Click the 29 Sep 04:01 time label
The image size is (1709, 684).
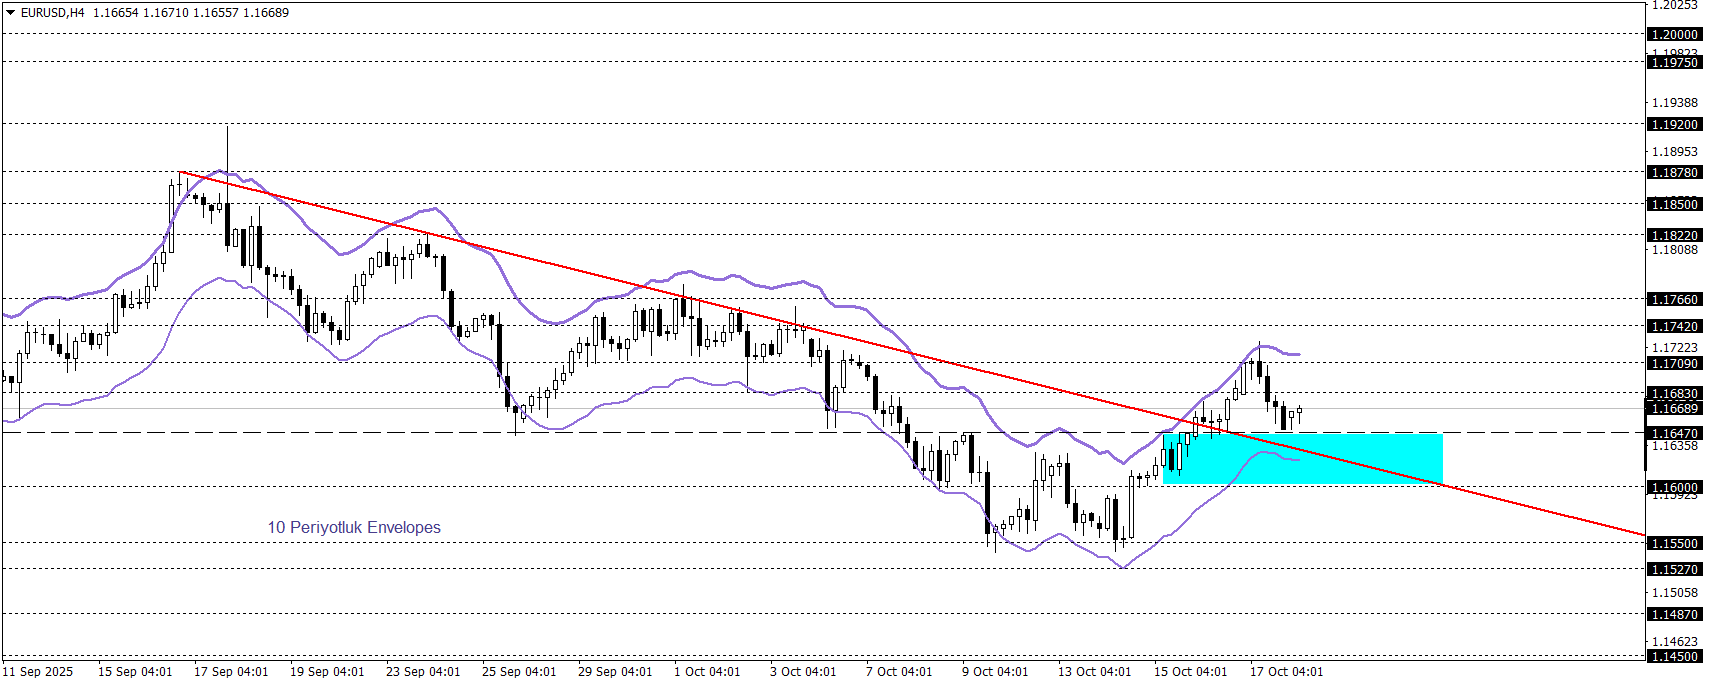pyautogui.click(x=615, y=671)
